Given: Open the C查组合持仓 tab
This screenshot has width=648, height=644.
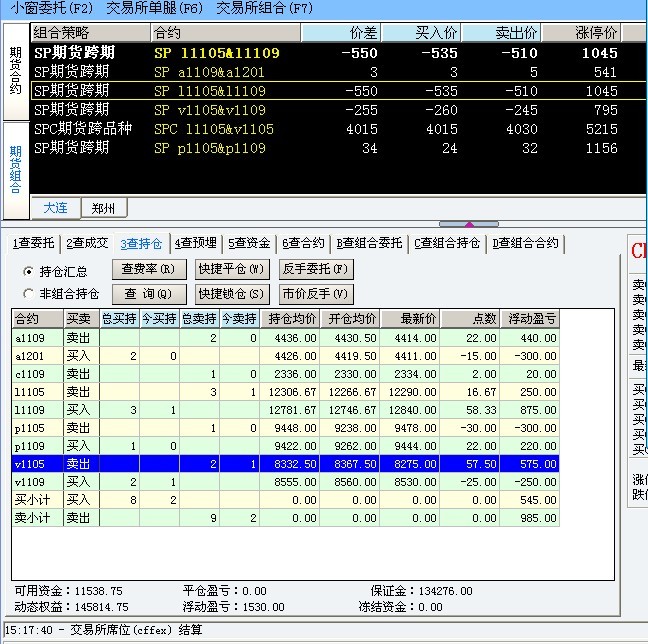Looking at the screenshot, I should [447, 243].
